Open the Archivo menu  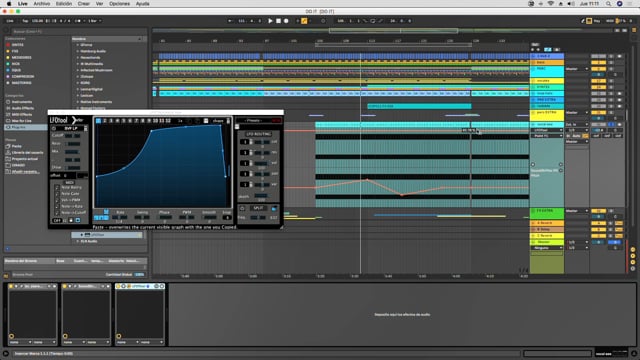[x=42, y=4]
